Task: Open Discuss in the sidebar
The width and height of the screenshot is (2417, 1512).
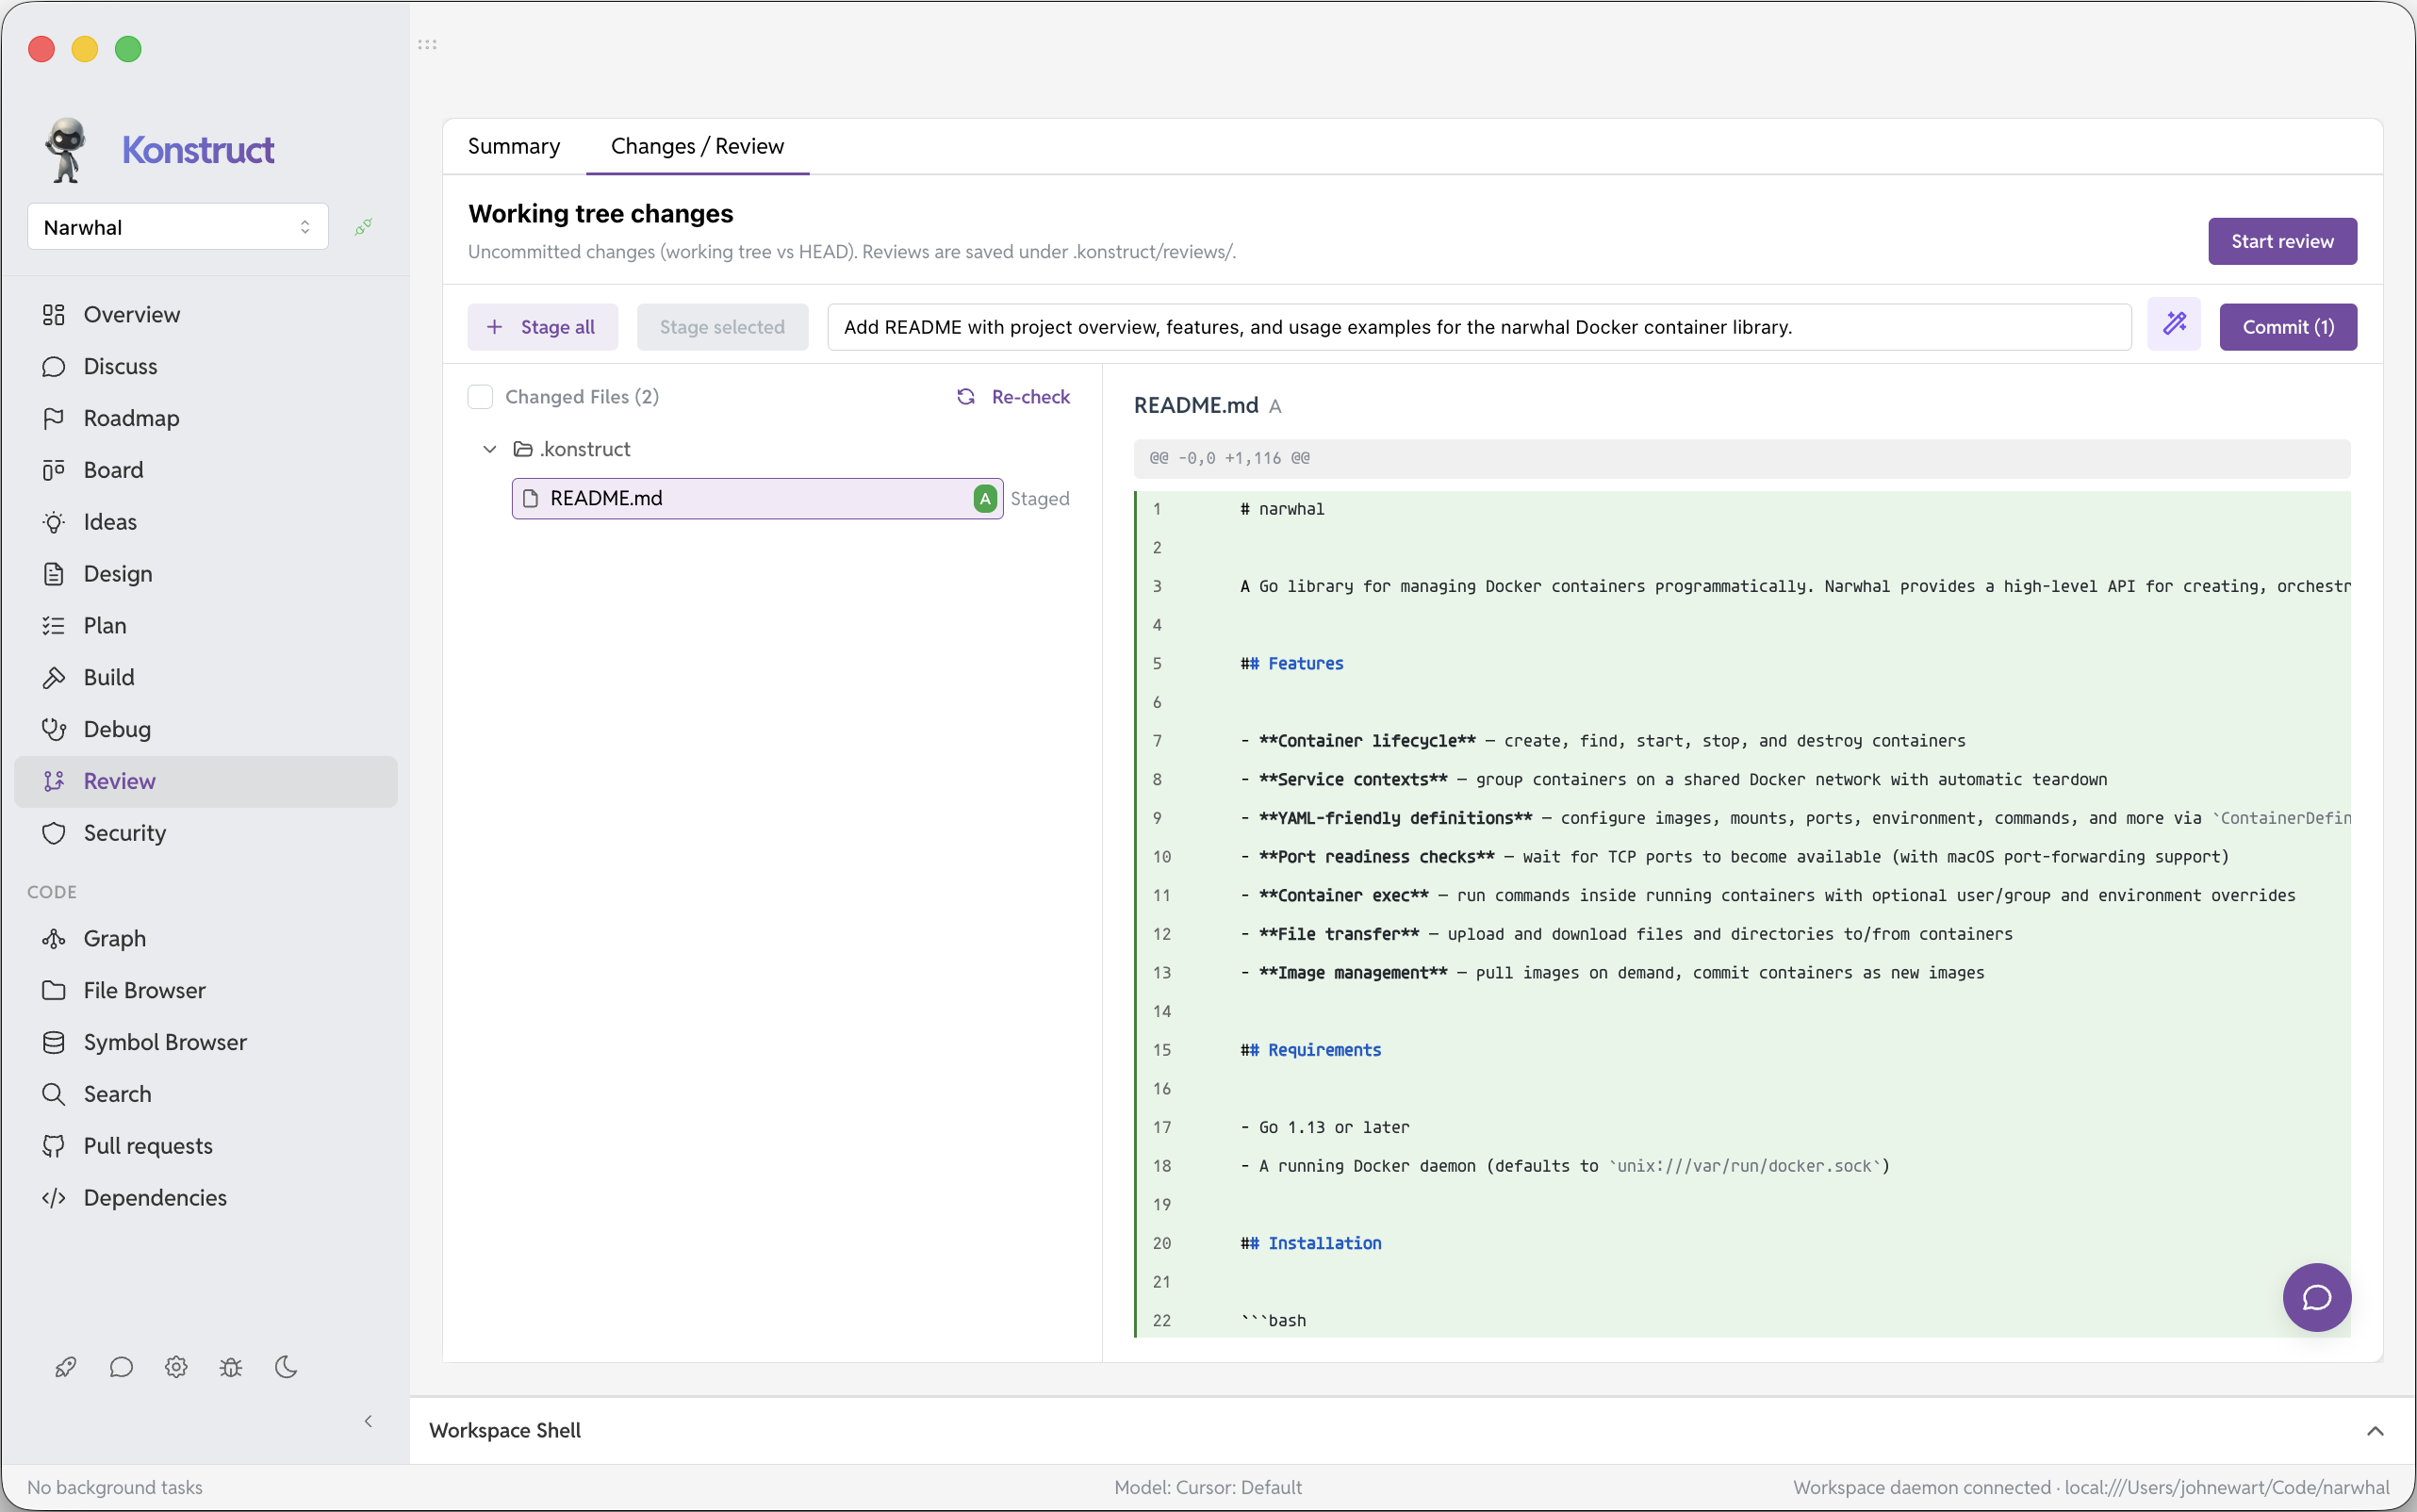Action: pyautogui.click(x=206, y=366)
